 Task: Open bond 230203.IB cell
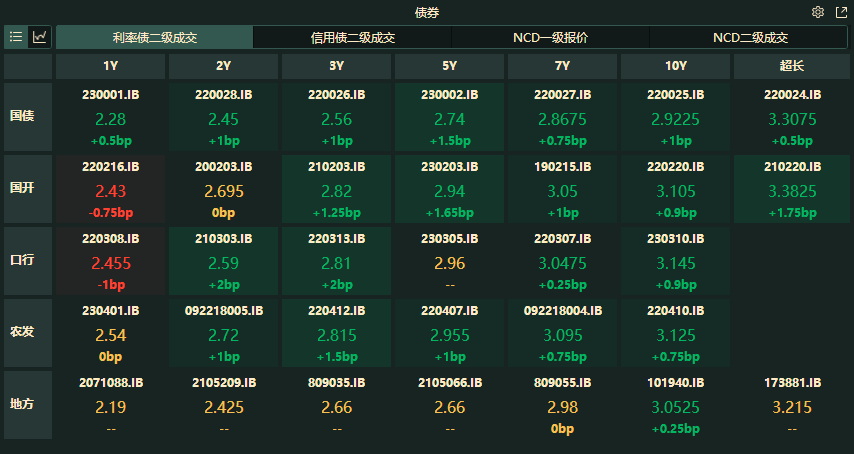coord(449,188)
